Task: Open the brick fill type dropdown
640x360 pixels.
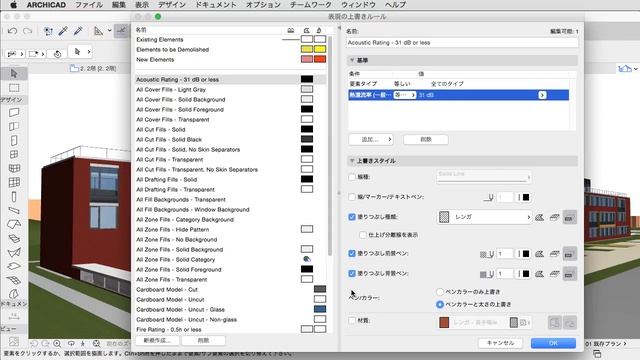Action: (484, 217)
